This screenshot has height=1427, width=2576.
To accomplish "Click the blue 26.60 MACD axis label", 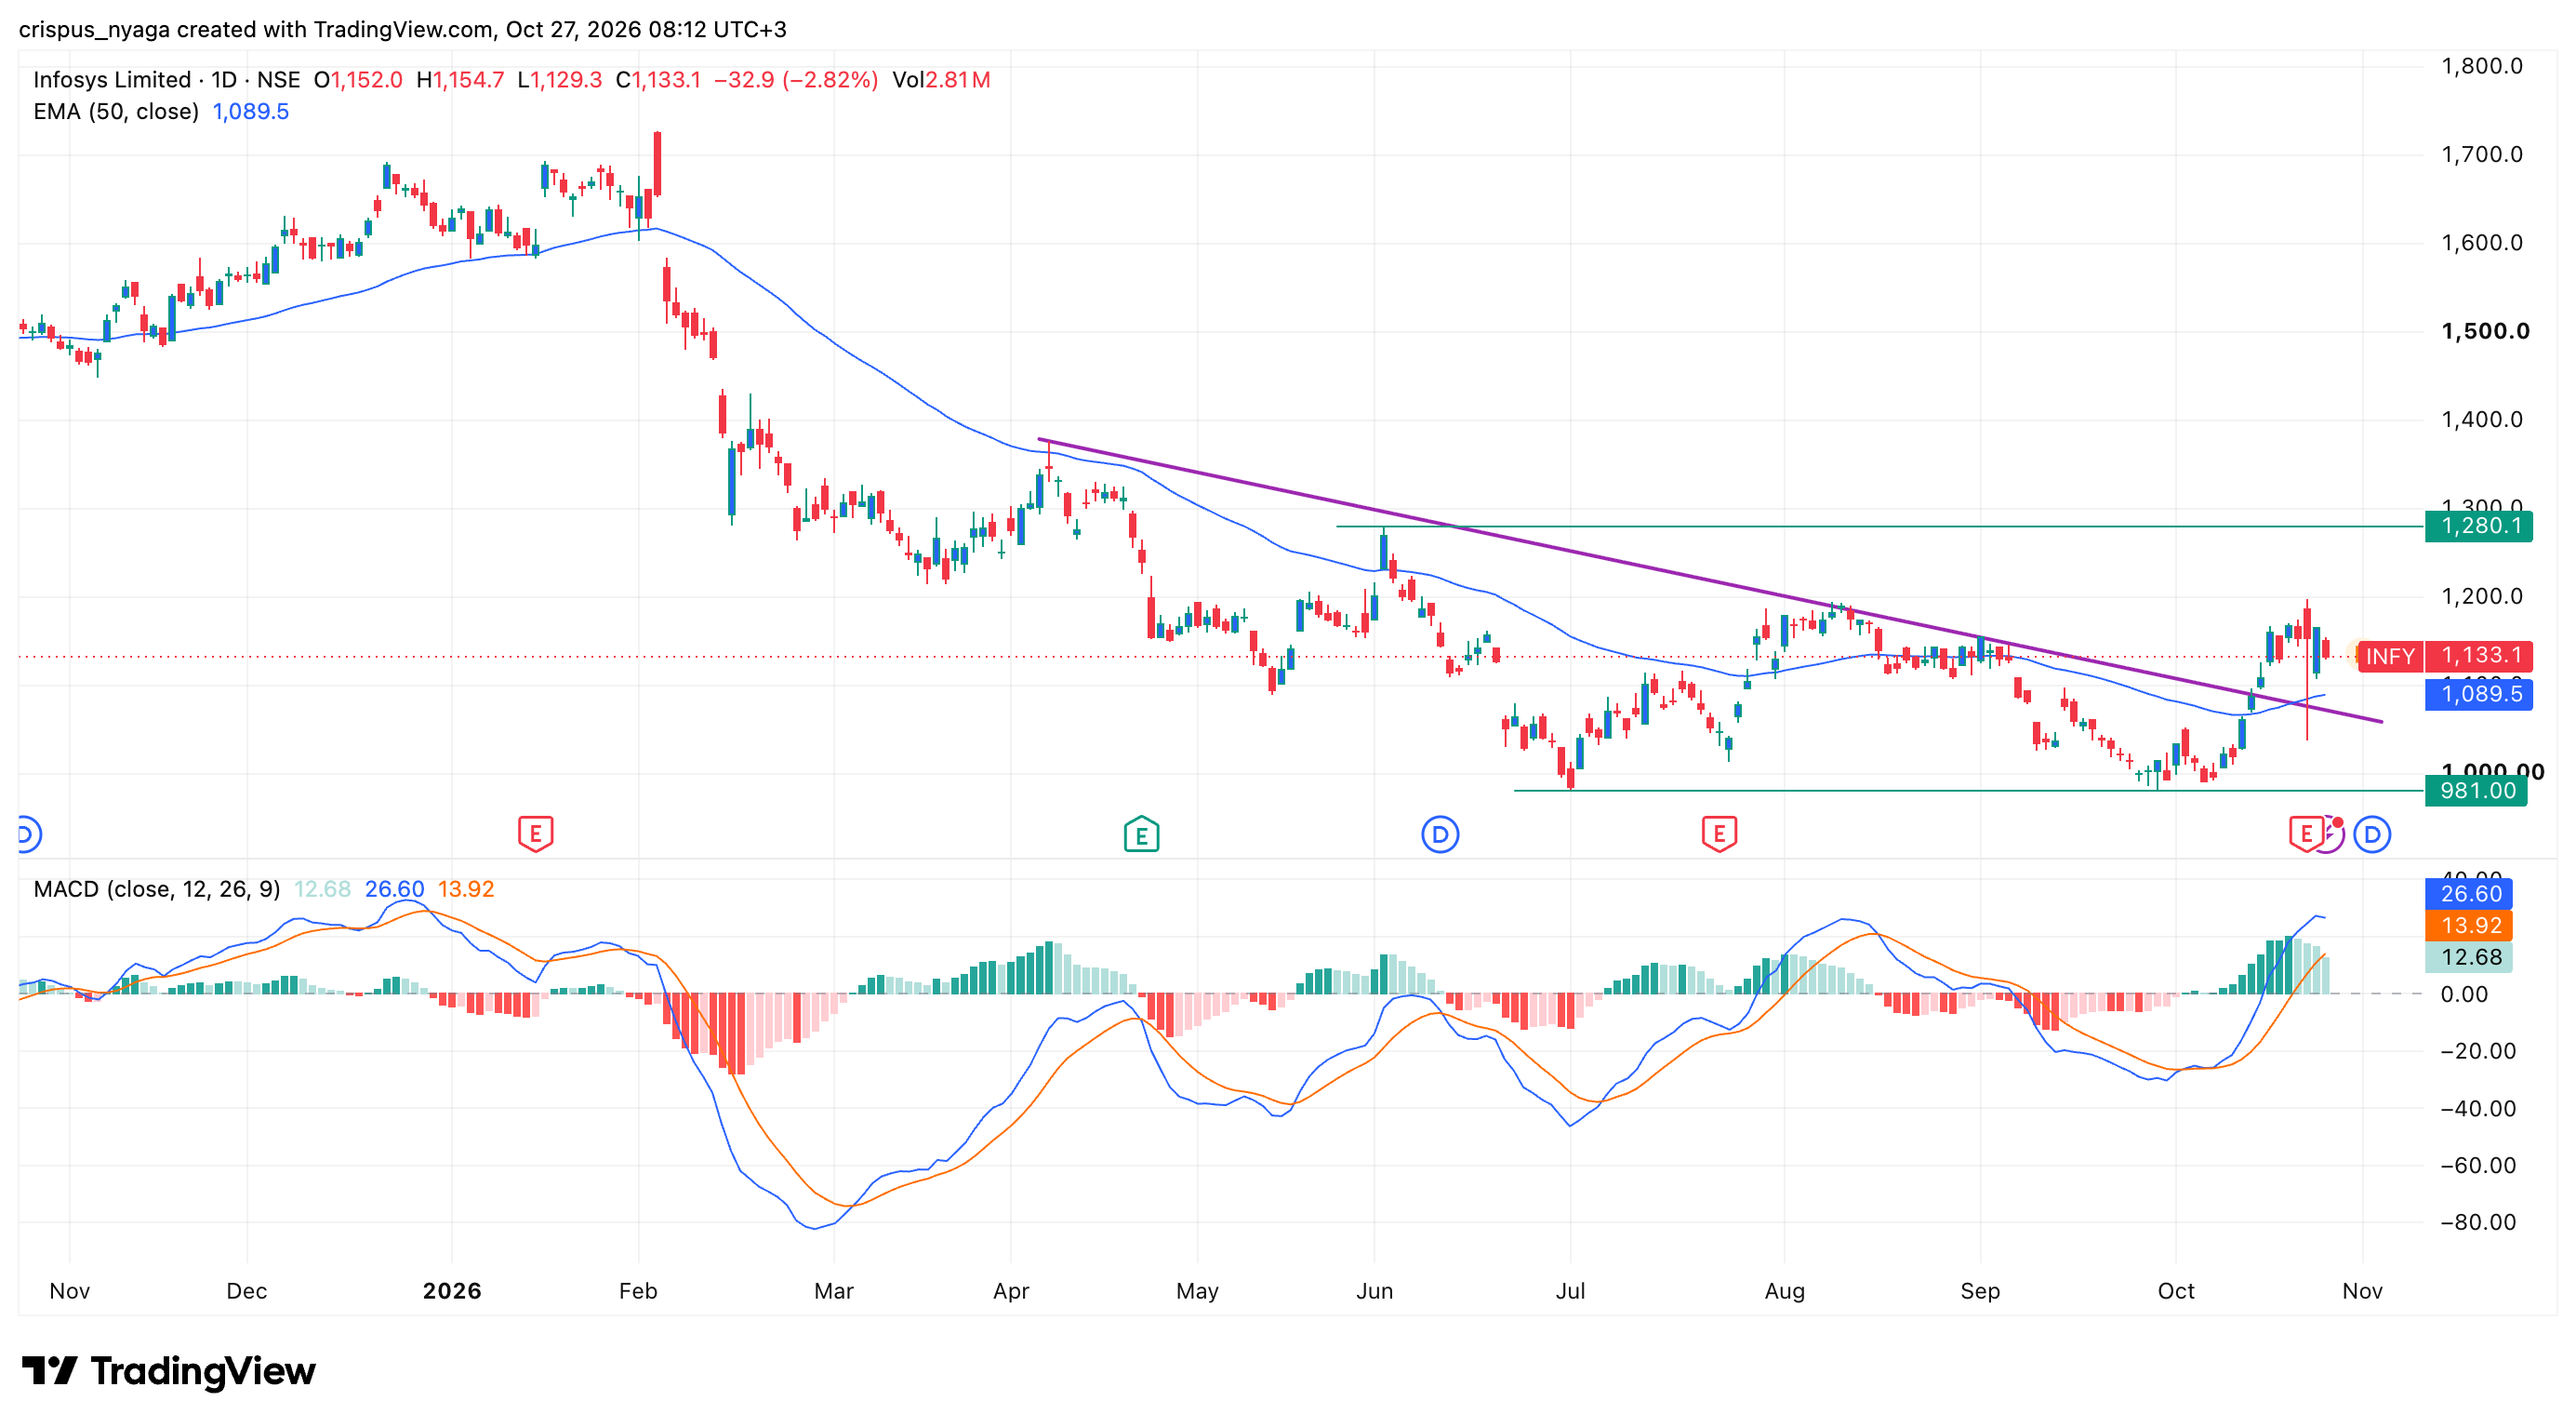I will [2469, 894].
